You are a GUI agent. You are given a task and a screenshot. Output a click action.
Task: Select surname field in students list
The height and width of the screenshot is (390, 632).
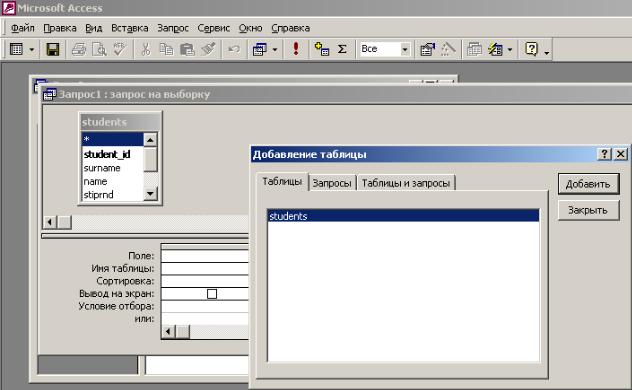coord(112,168)
